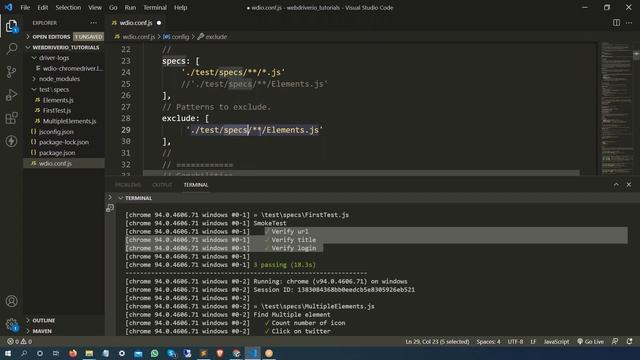The width and height of the screenshot is (640, 360).
Task: Open Brave browser from taskbar
Action: (x=220, y=353)
